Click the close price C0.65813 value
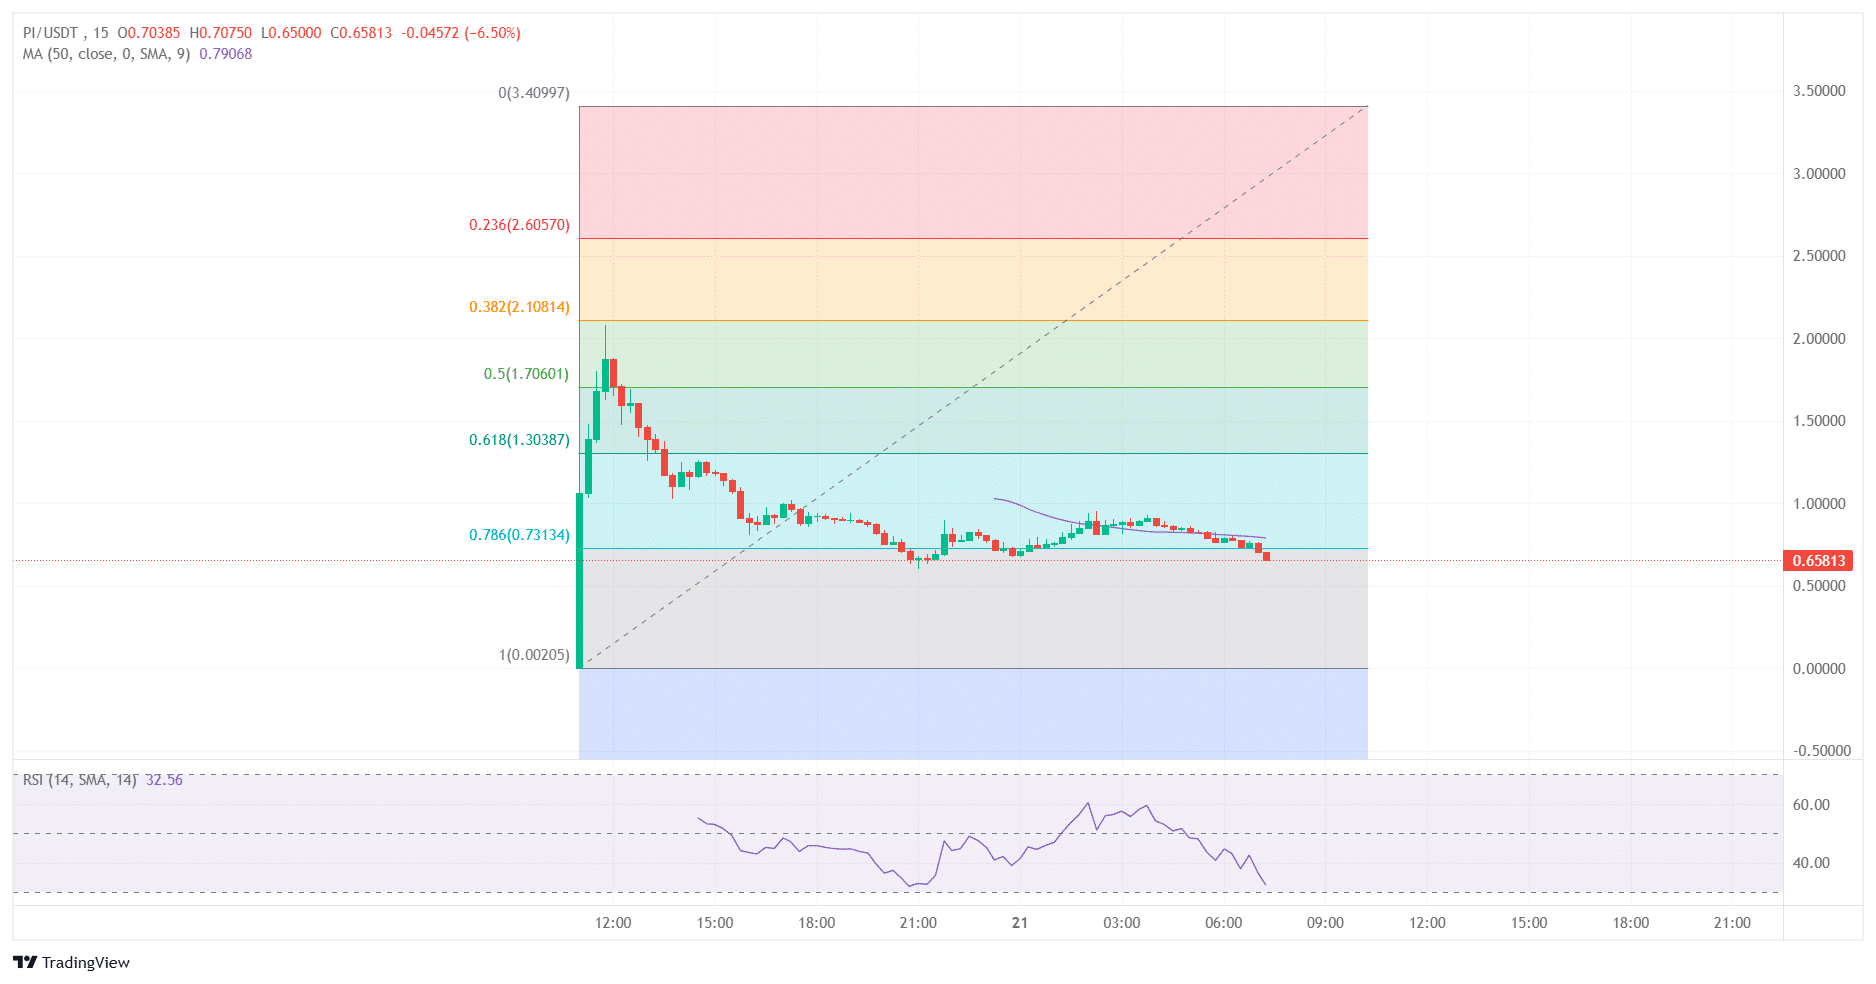Viewport: 1876px width, 984px height. coord(362,33)
